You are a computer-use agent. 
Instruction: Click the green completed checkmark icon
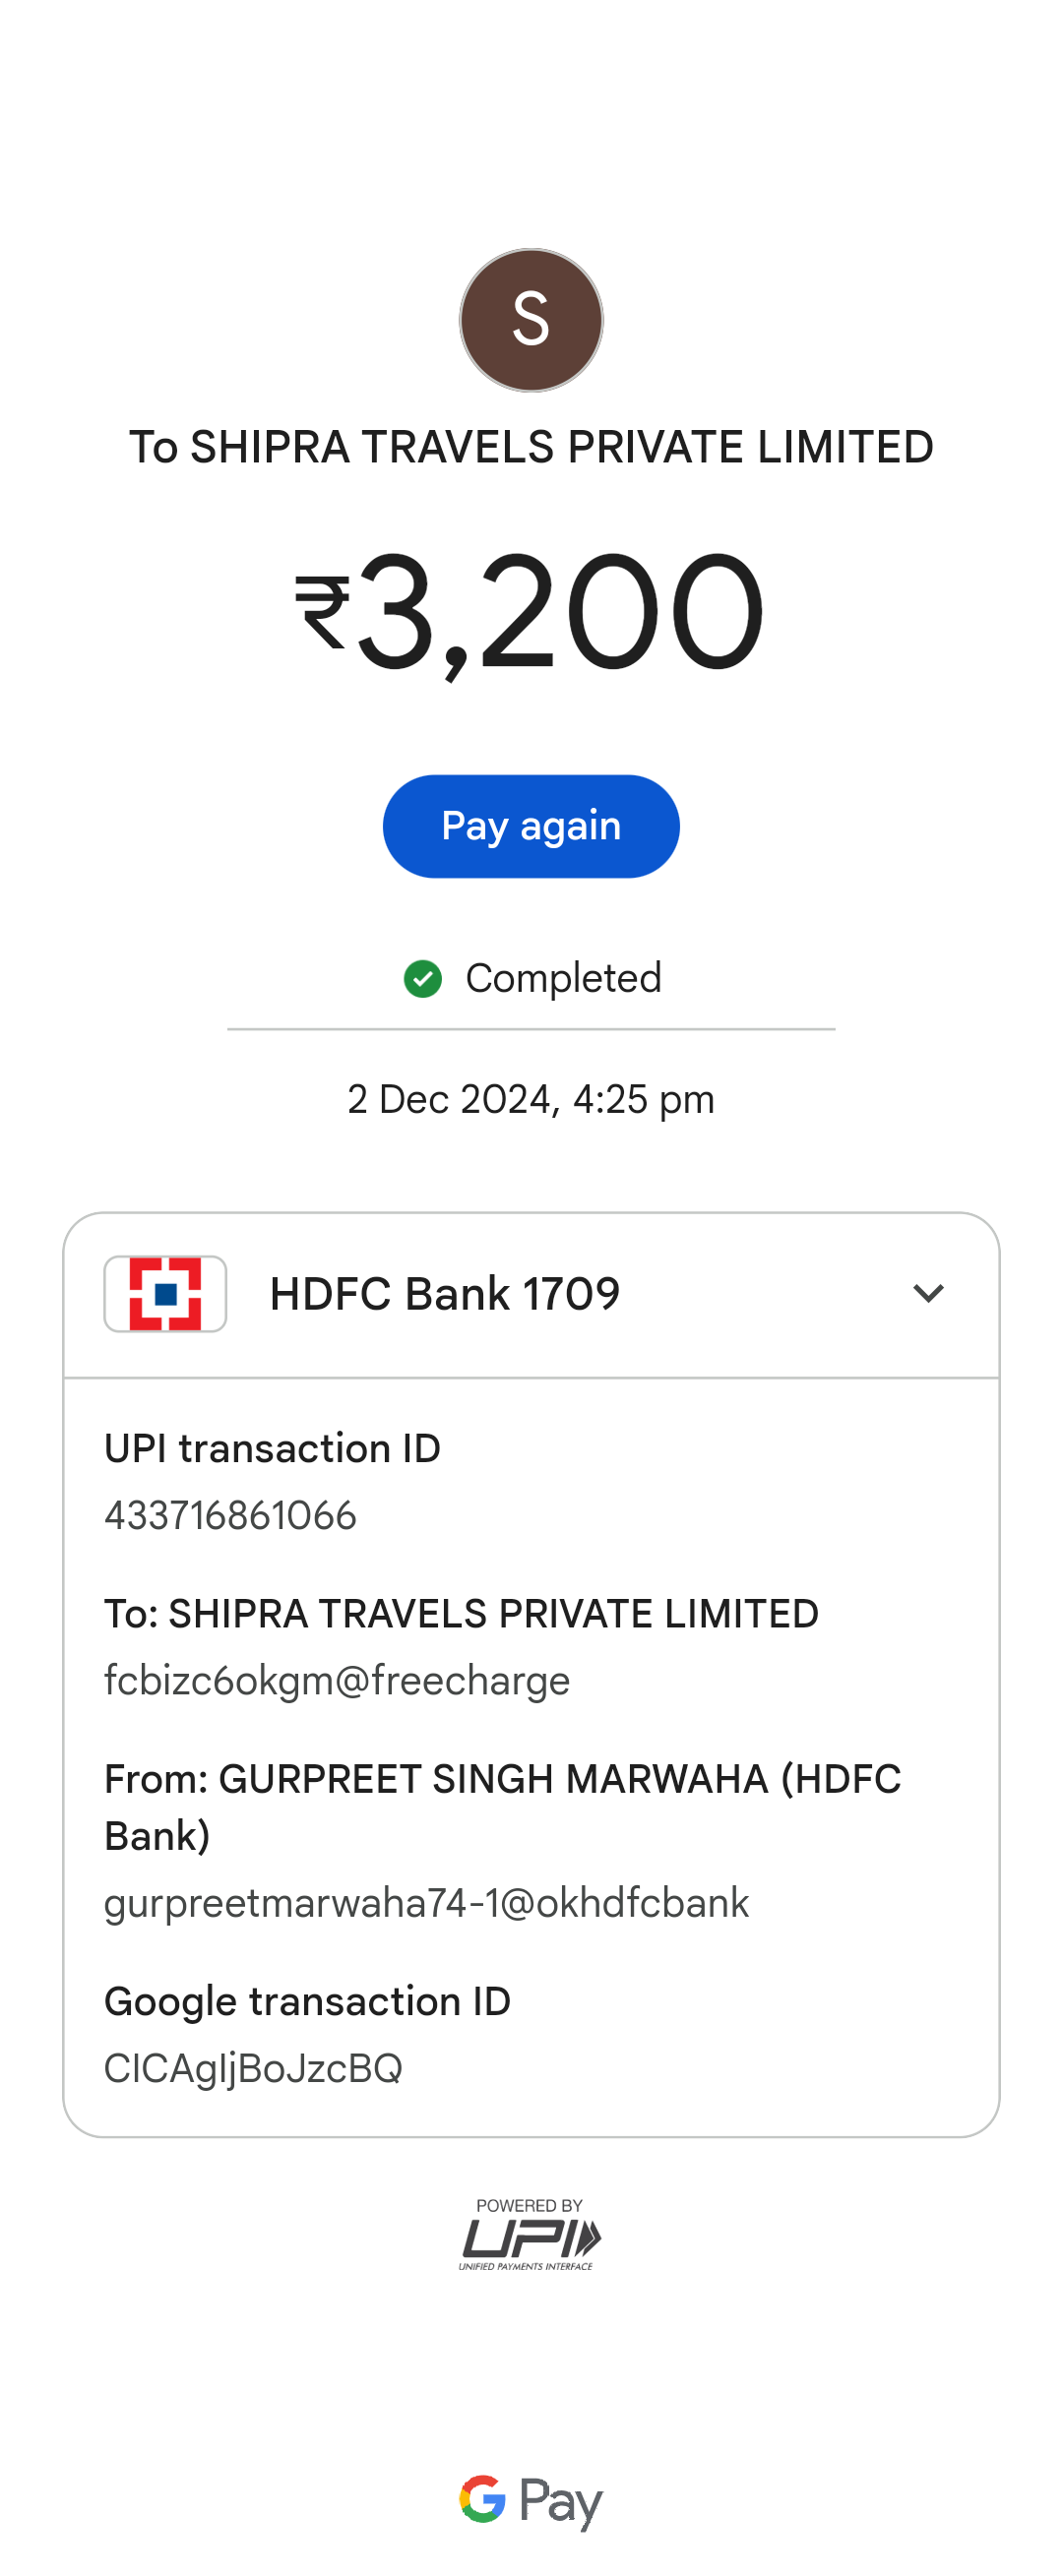[x=423, y=978]
